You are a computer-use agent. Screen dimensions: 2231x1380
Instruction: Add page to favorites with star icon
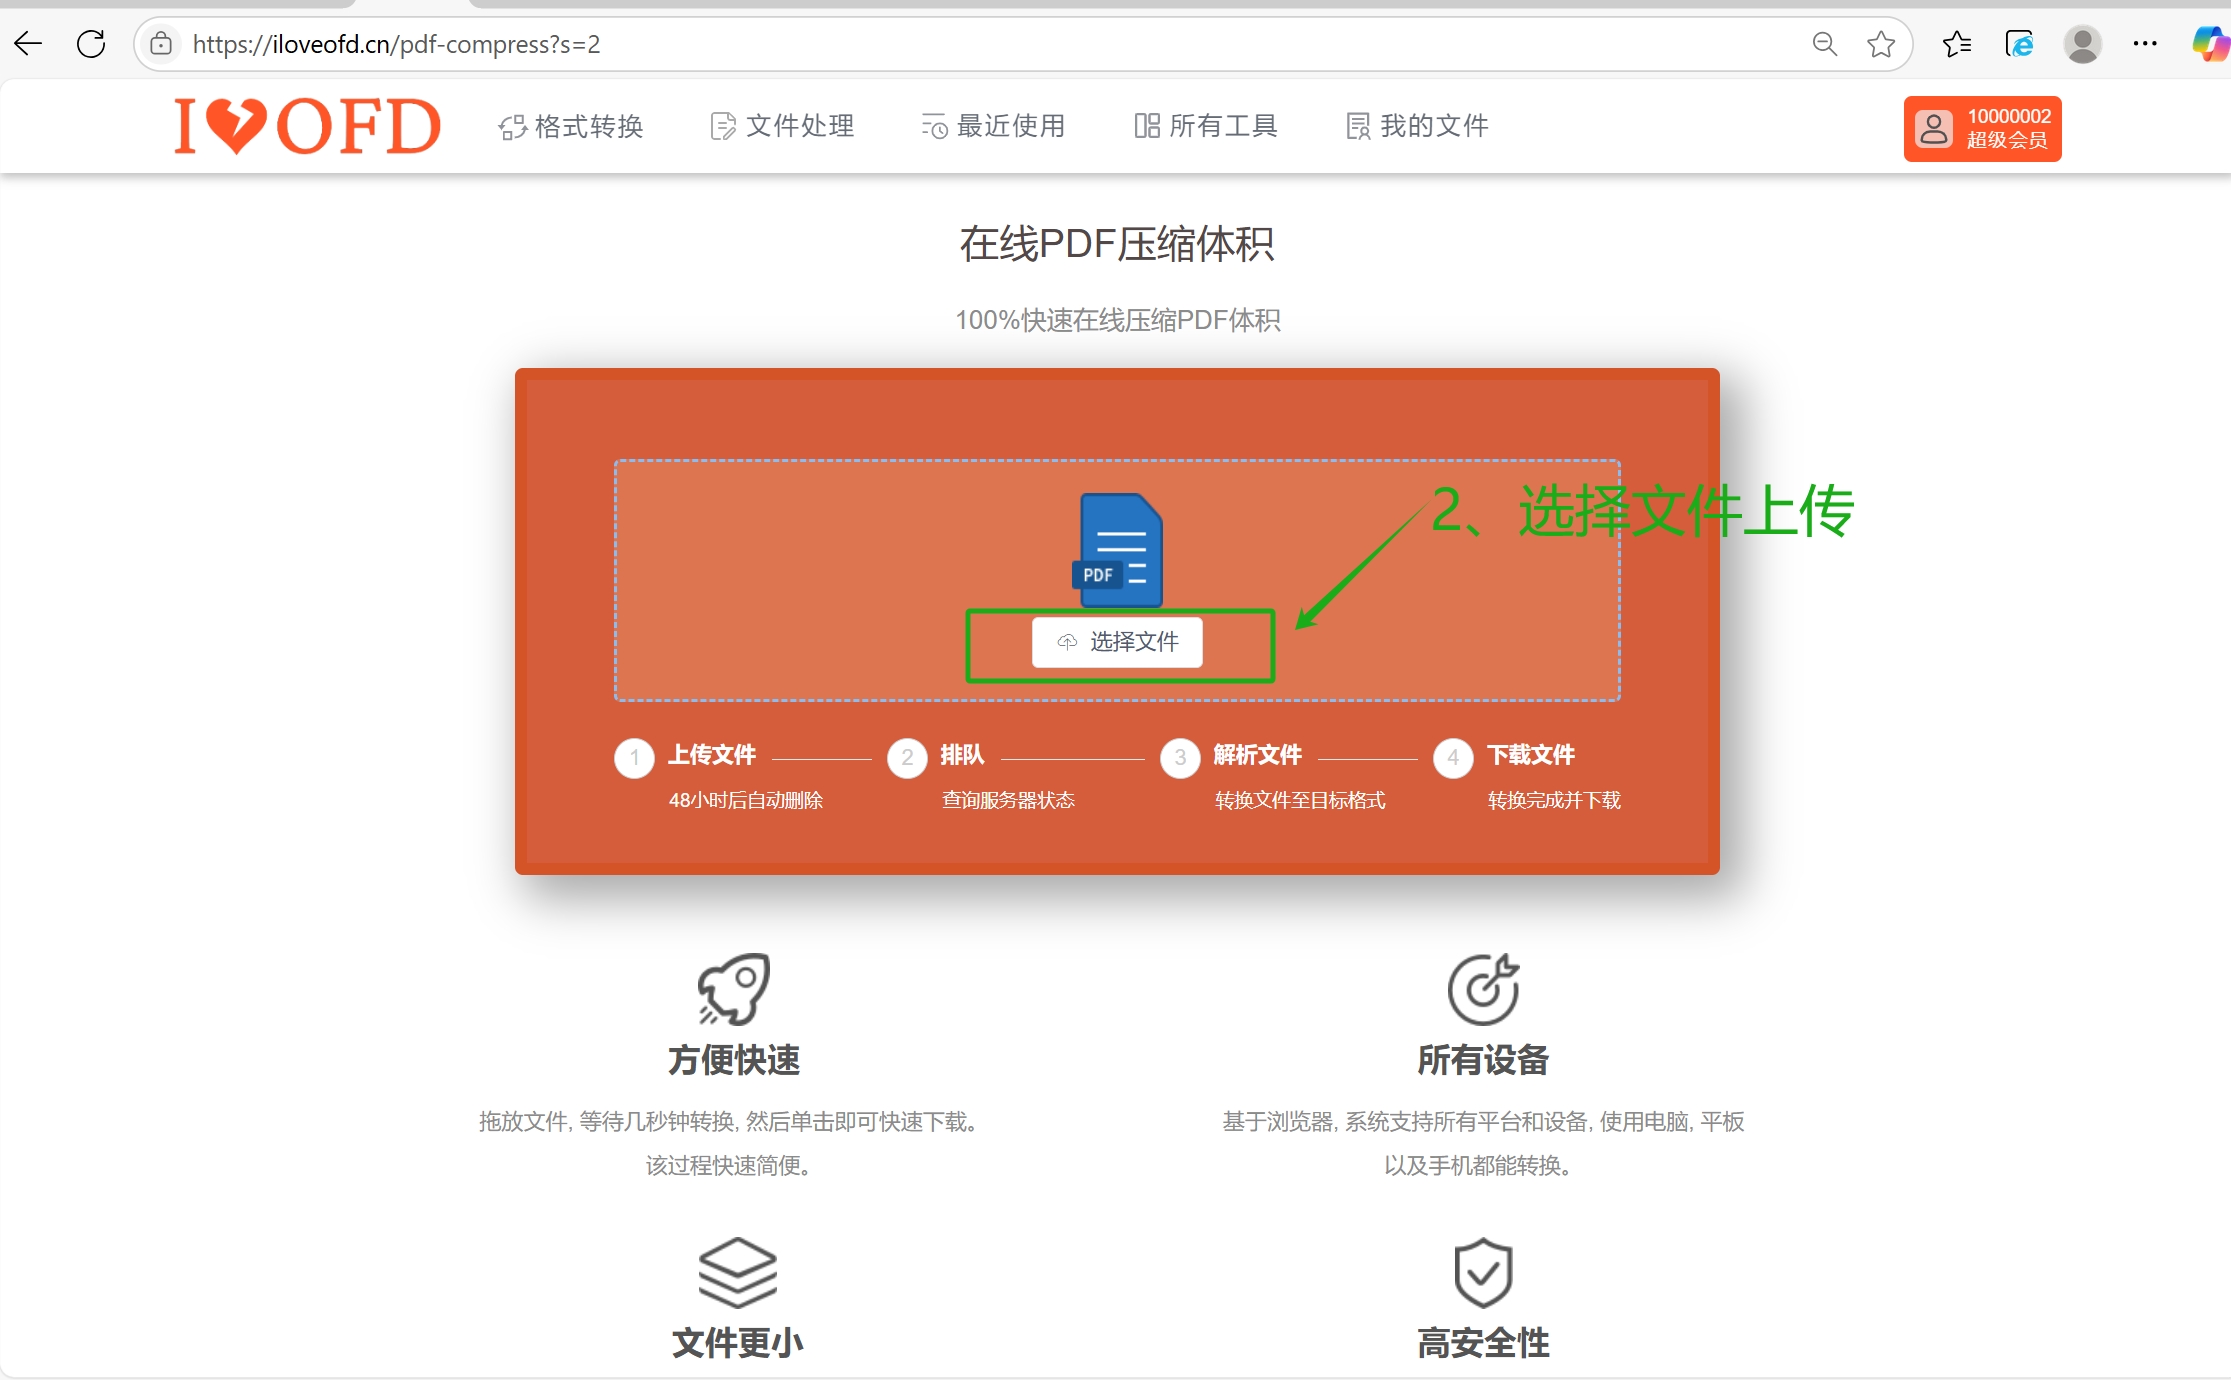click(x=1880, y=44)
